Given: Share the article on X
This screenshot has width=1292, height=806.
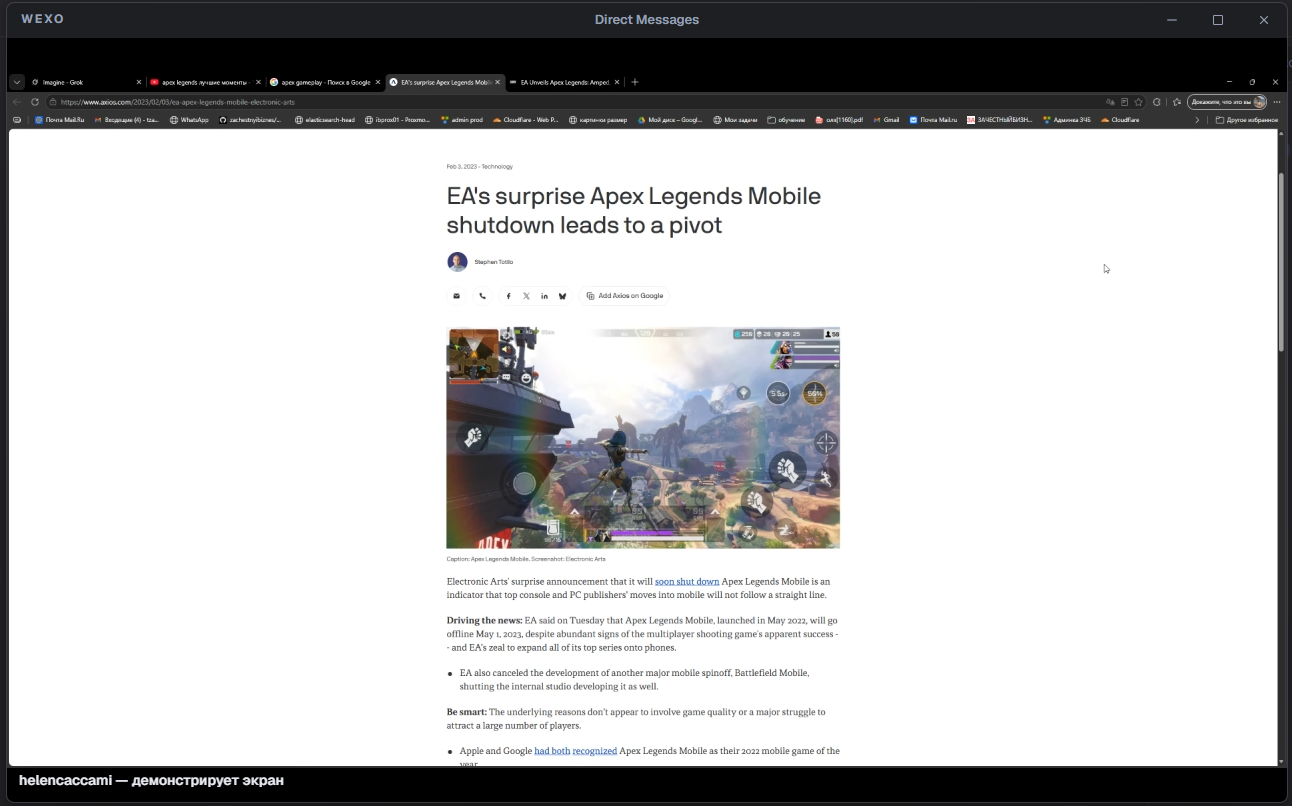Looking at the screenshot, I should [526, 296].
